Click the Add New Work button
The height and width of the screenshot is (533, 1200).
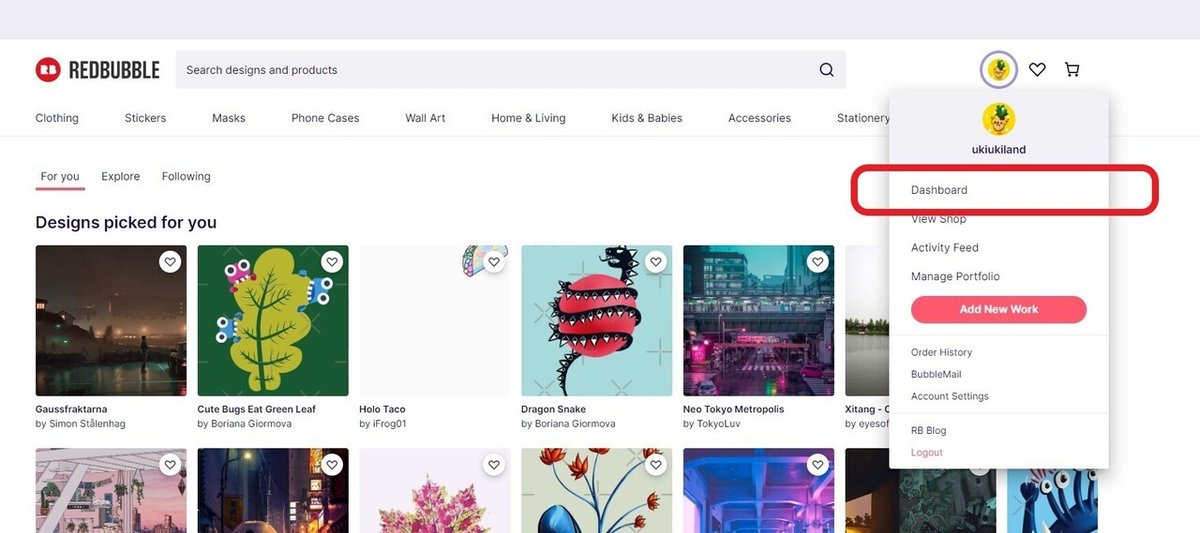(998, 309)
